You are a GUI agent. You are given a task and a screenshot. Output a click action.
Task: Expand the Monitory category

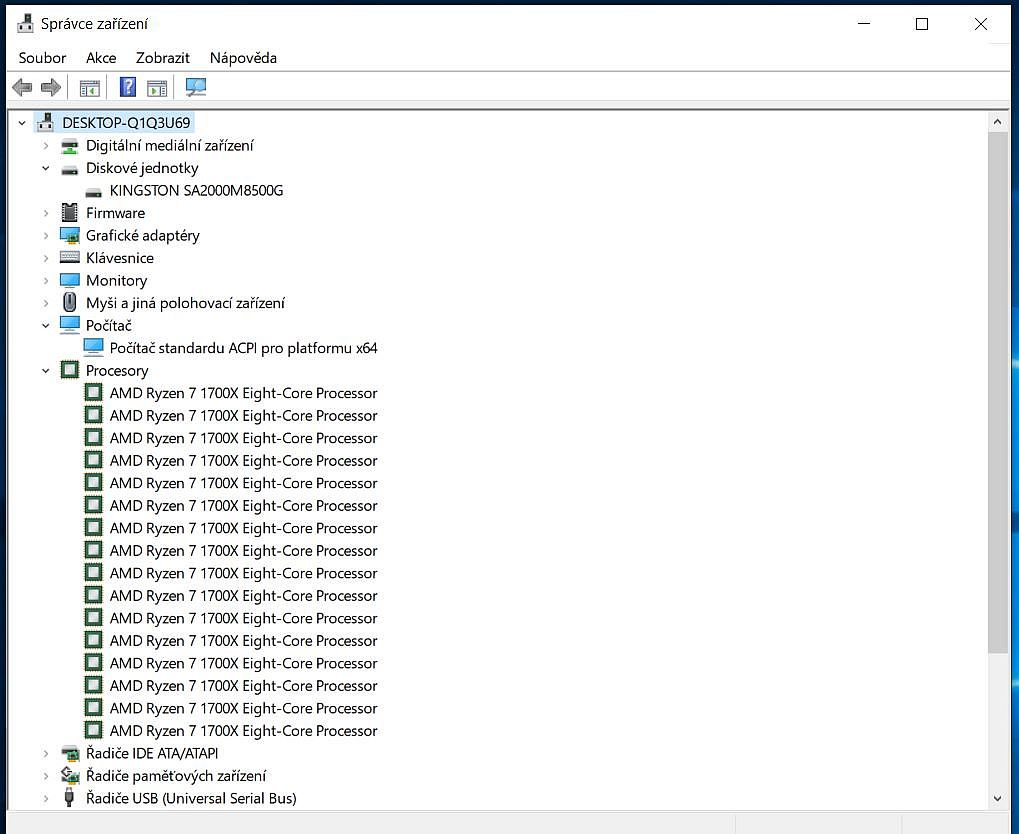coord(45,281)
